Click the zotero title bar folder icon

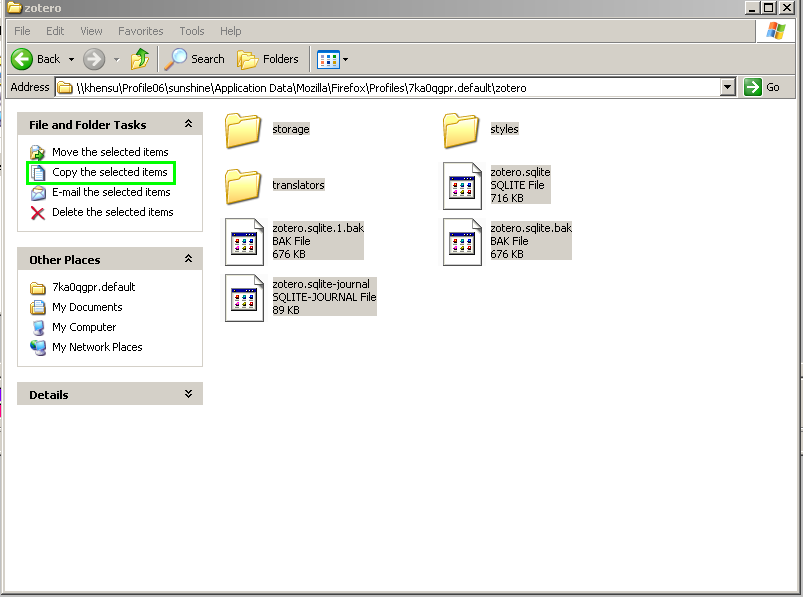point(14,7)
